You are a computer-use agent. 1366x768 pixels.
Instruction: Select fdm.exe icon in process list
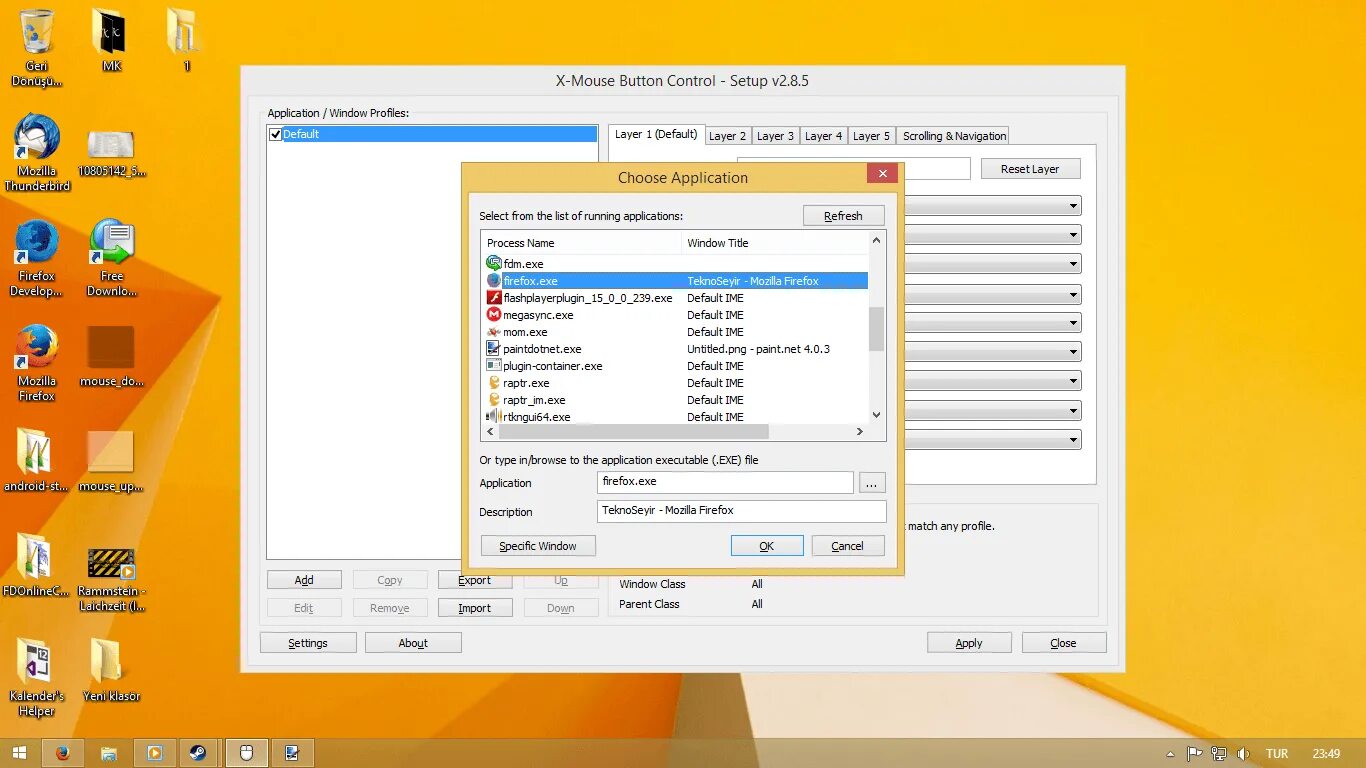click(x=493, y=263)
